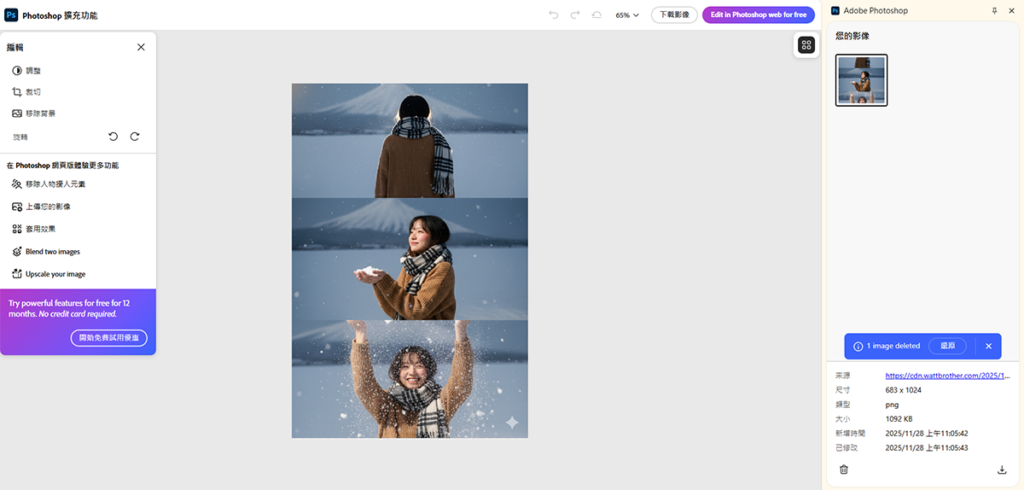Click the undo arrow in top toolbar
This screenshot has height=490, width=1024.
[554, 15]
